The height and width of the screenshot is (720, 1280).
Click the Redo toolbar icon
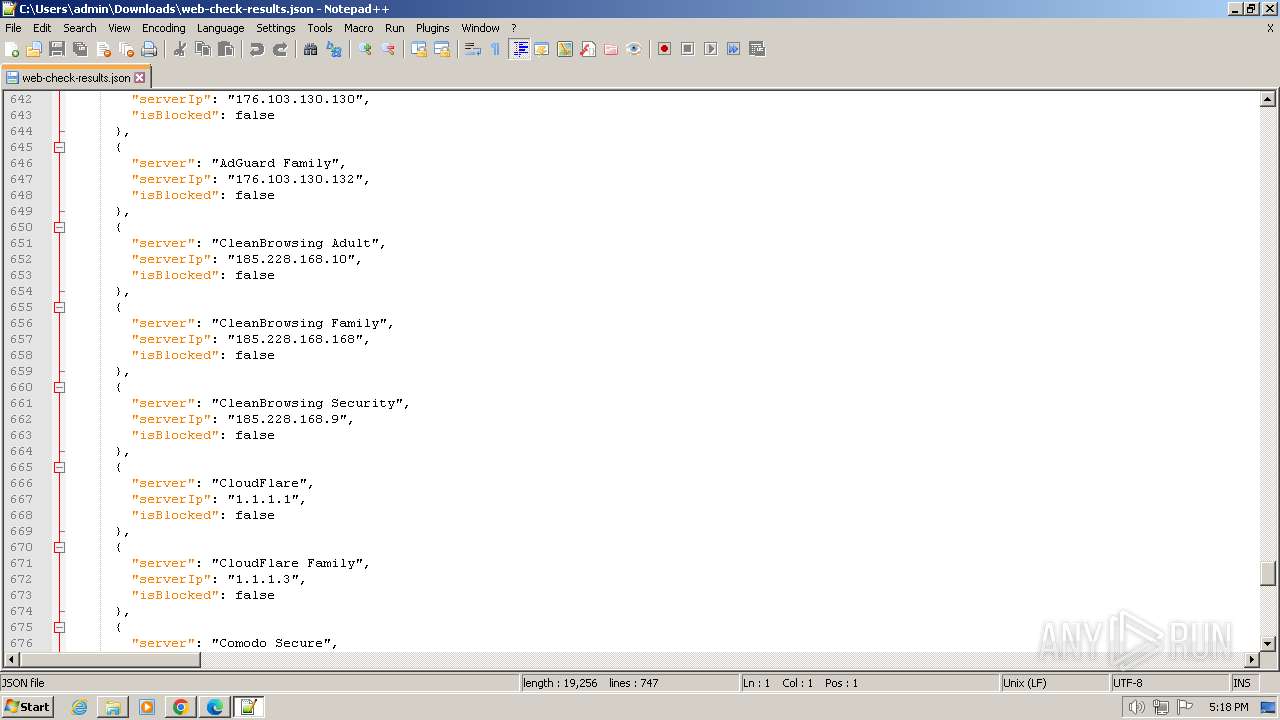pos(280,49)
